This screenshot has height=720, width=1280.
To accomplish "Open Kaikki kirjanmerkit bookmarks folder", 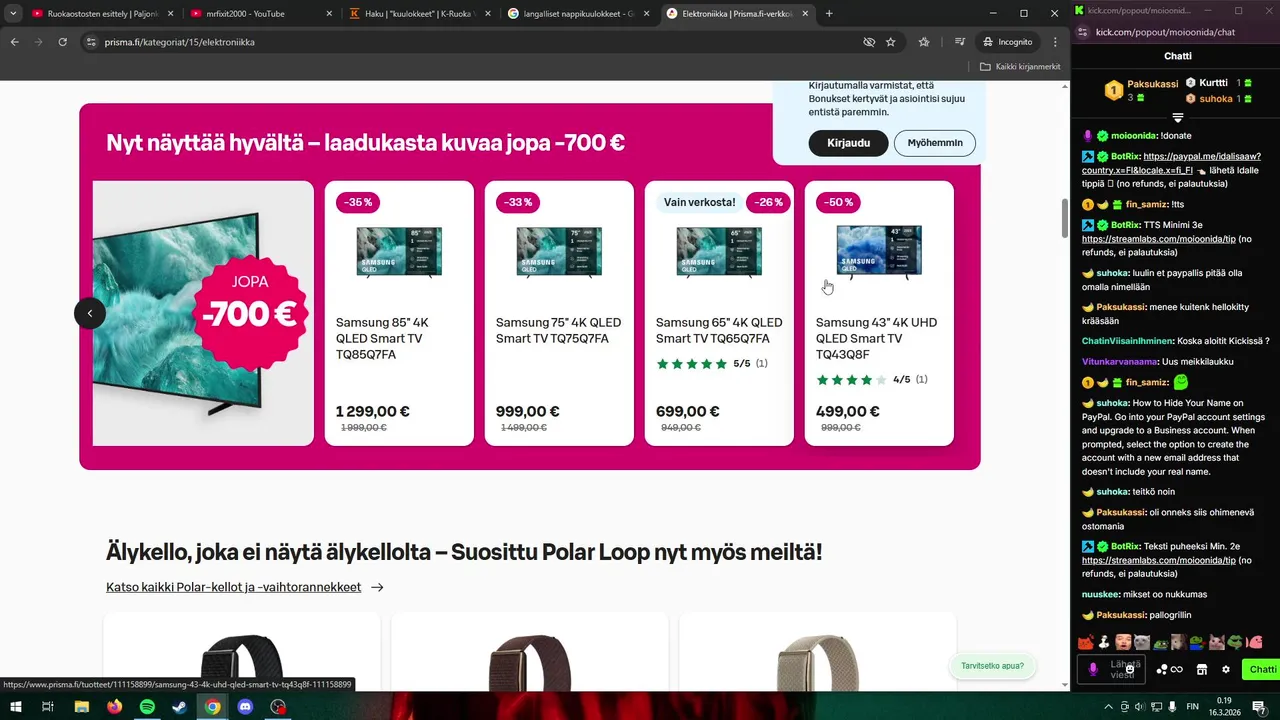I will (1020, 67).
